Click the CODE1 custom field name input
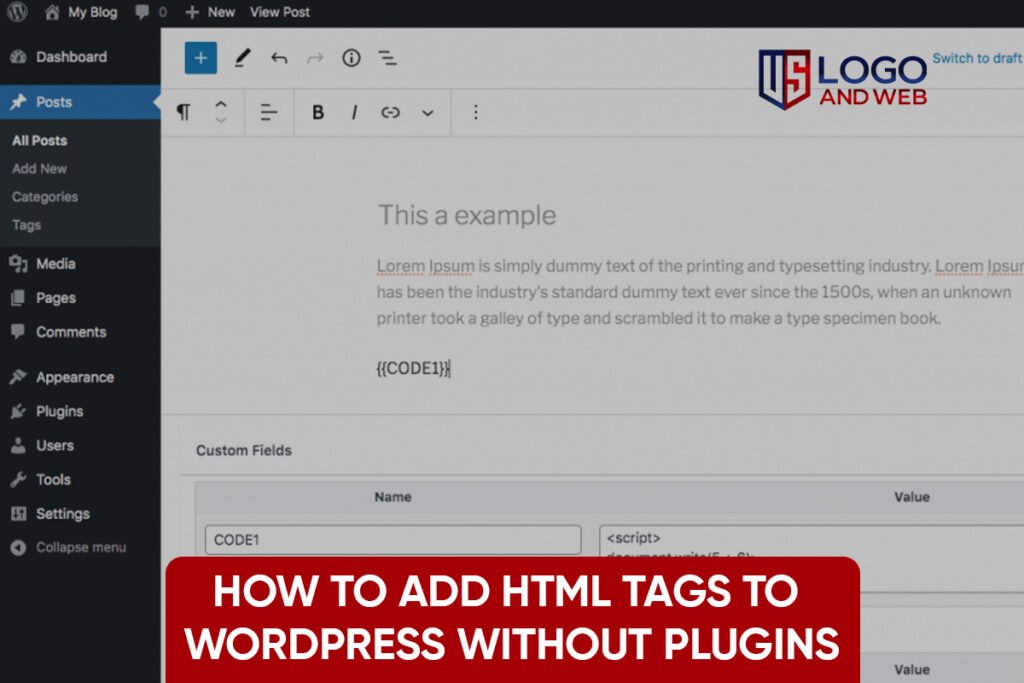This screenshot has height=683, width=1024. (392, 540)
